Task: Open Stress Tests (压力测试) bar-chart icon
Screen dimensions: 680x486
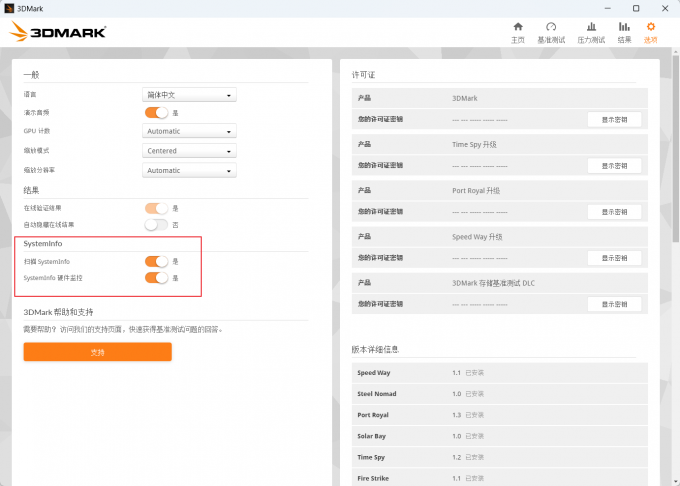Action: (x=591, y=31)
